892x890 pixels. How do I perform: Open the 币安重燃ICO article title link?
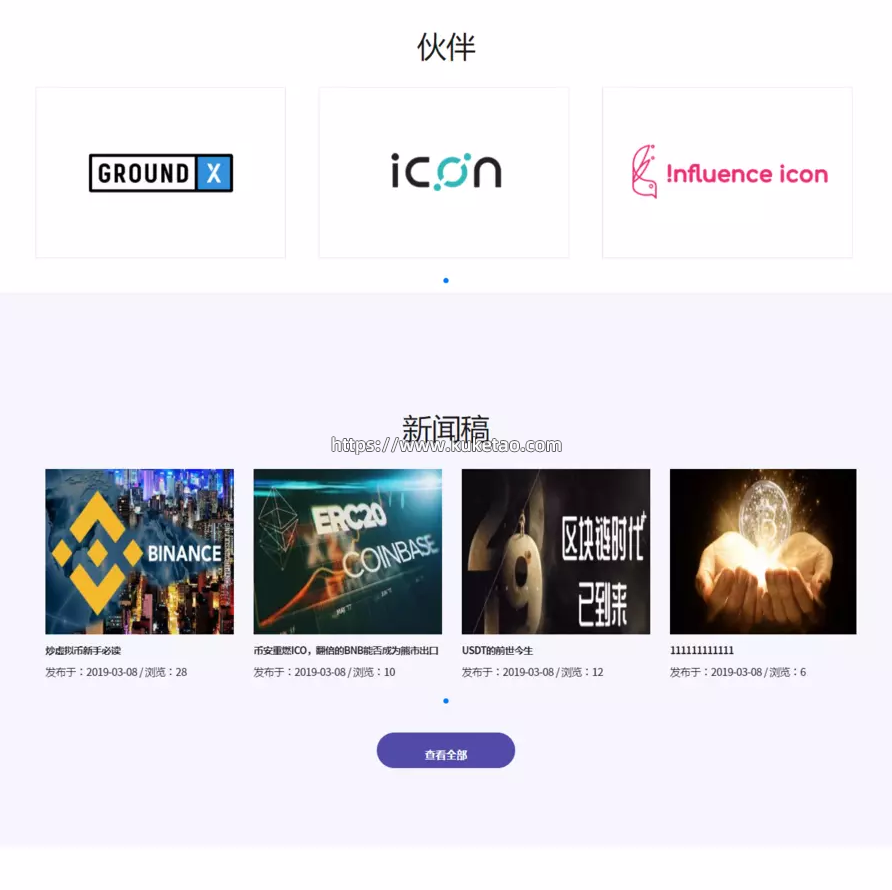coord(346,650)
